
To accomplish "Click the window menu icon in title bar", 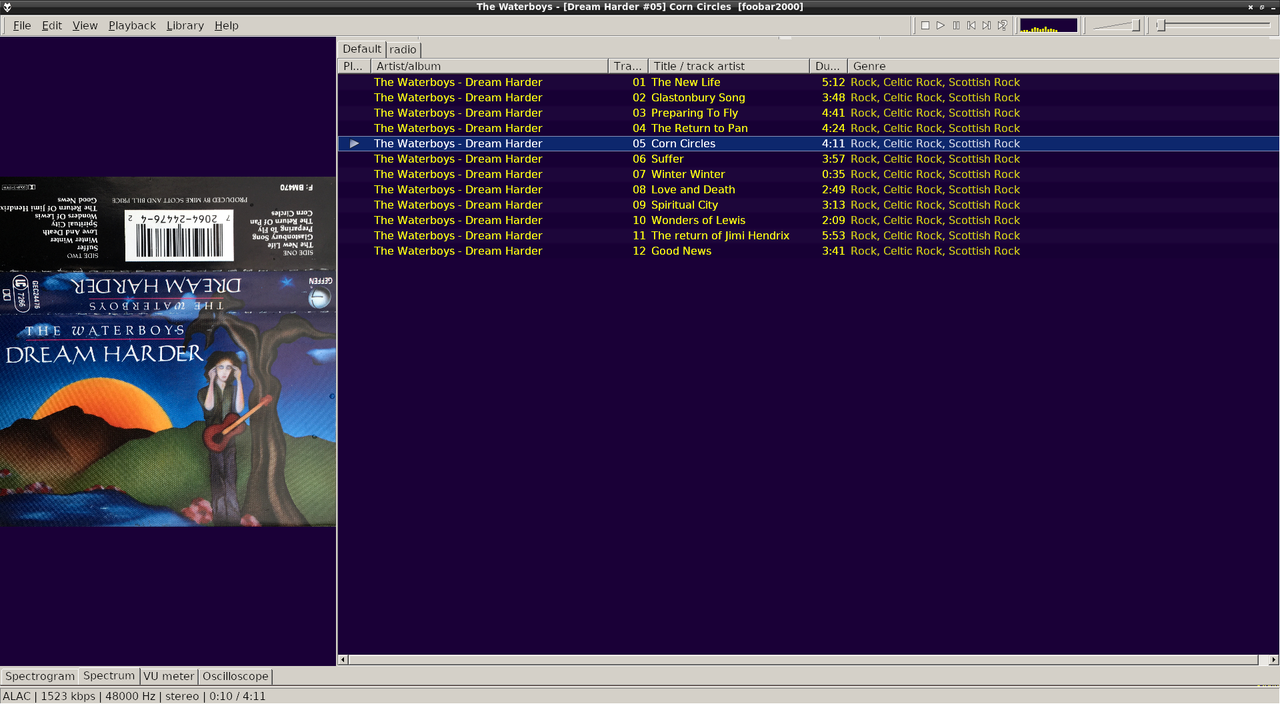I will (x=8, y=7).
